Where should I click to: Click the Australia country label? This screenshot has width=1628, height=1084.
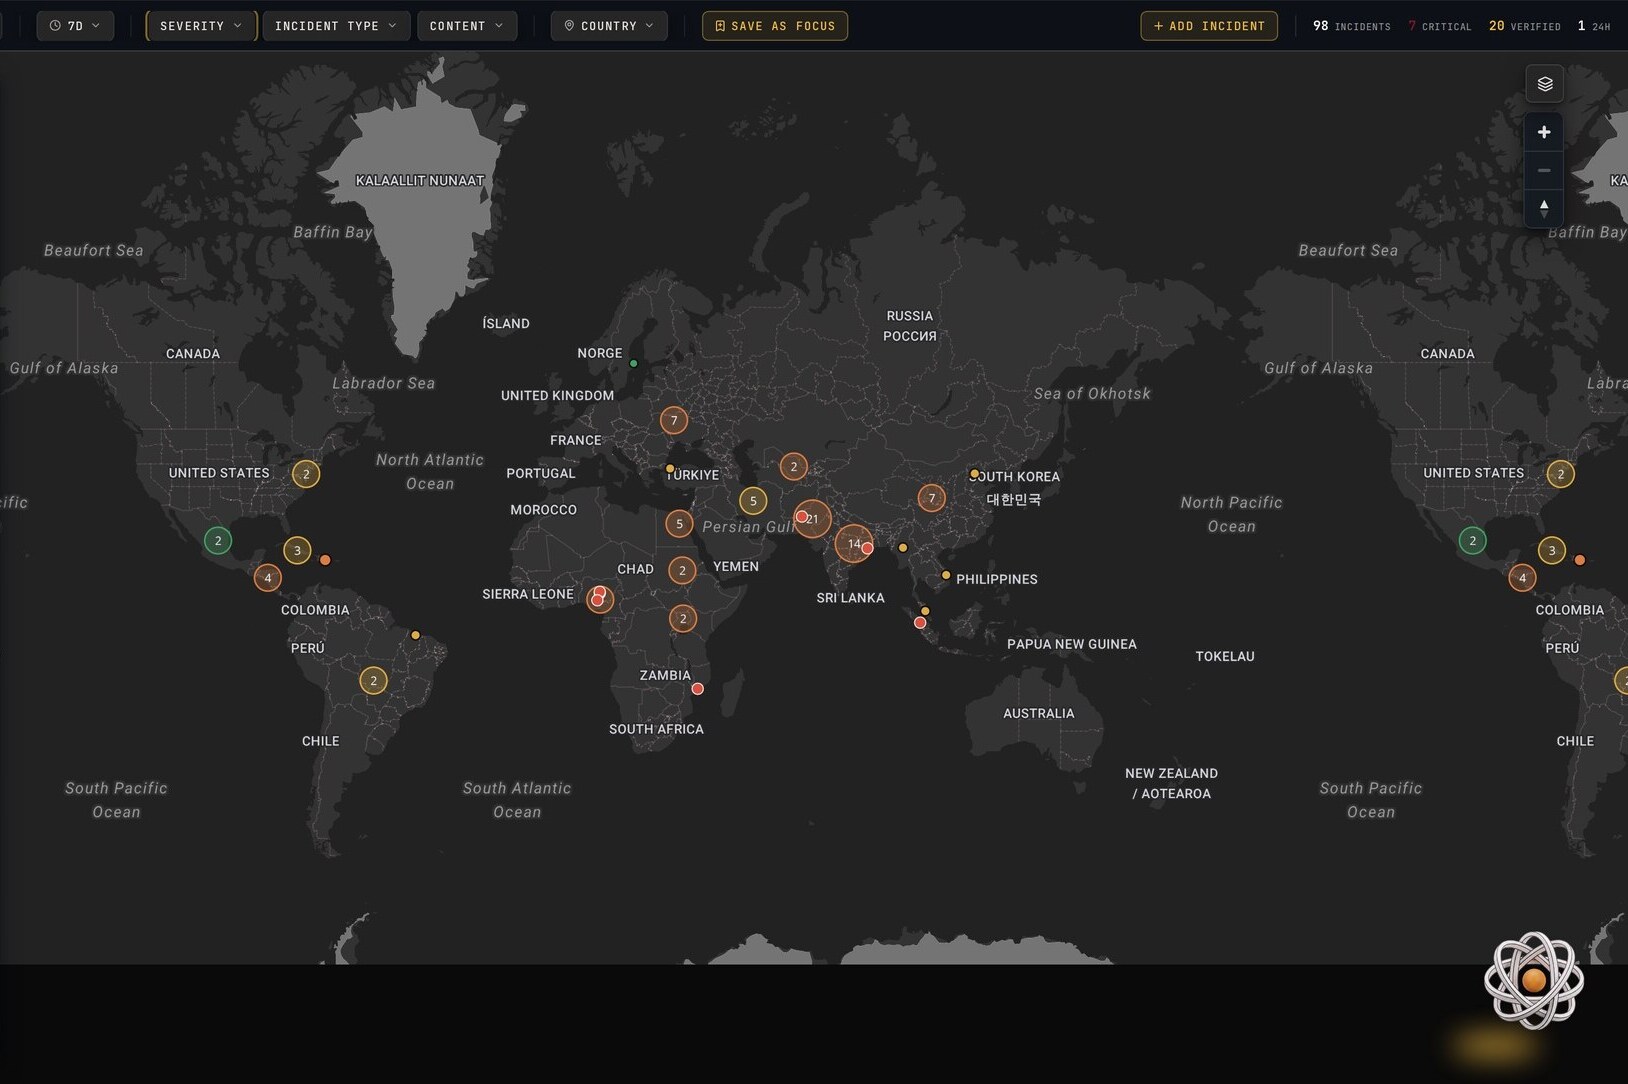click(x=1039, y=713)
